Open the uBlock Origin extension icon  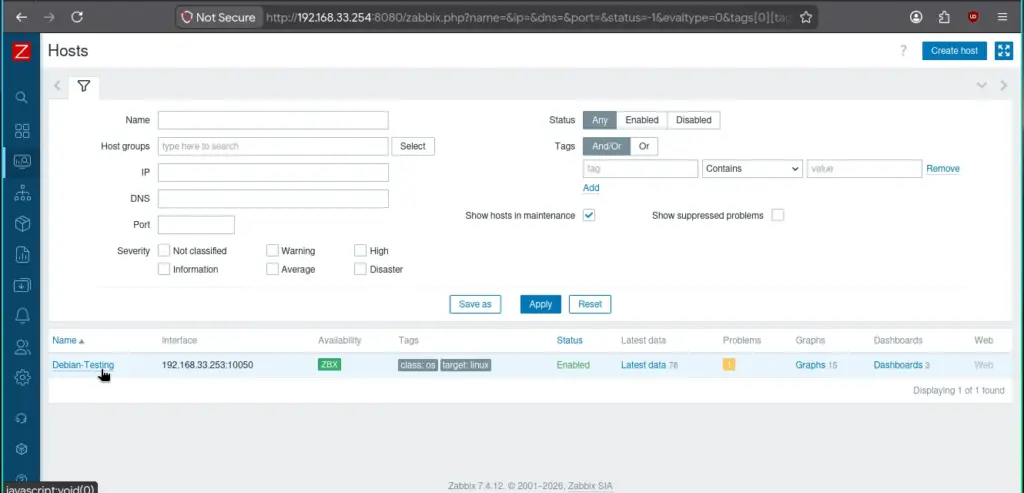(x=973, y=18)
